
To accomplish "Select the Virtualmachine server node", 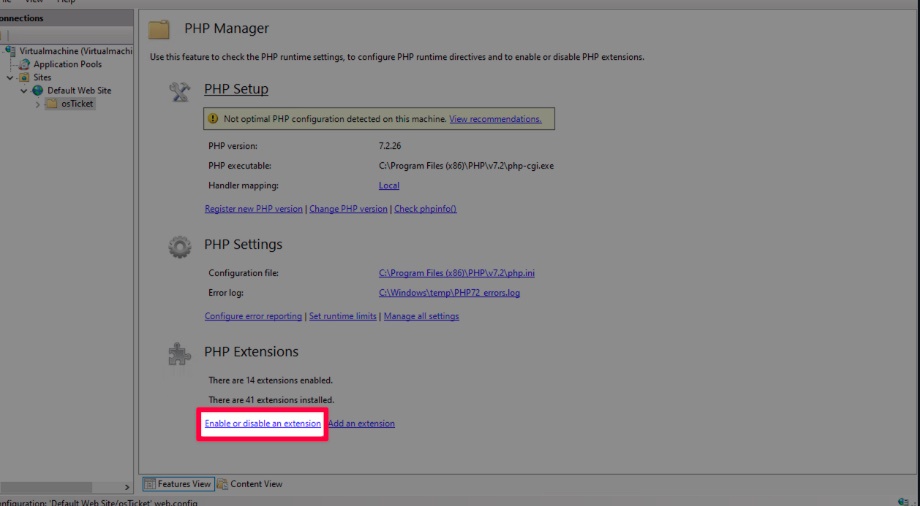I will coord(75,51).
